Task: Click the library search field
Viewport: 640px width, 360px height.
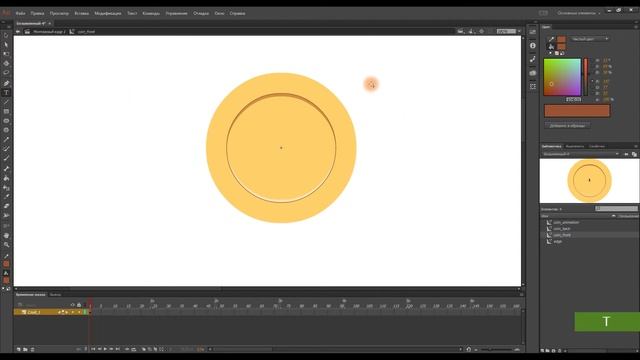Action: coord(616,209)
